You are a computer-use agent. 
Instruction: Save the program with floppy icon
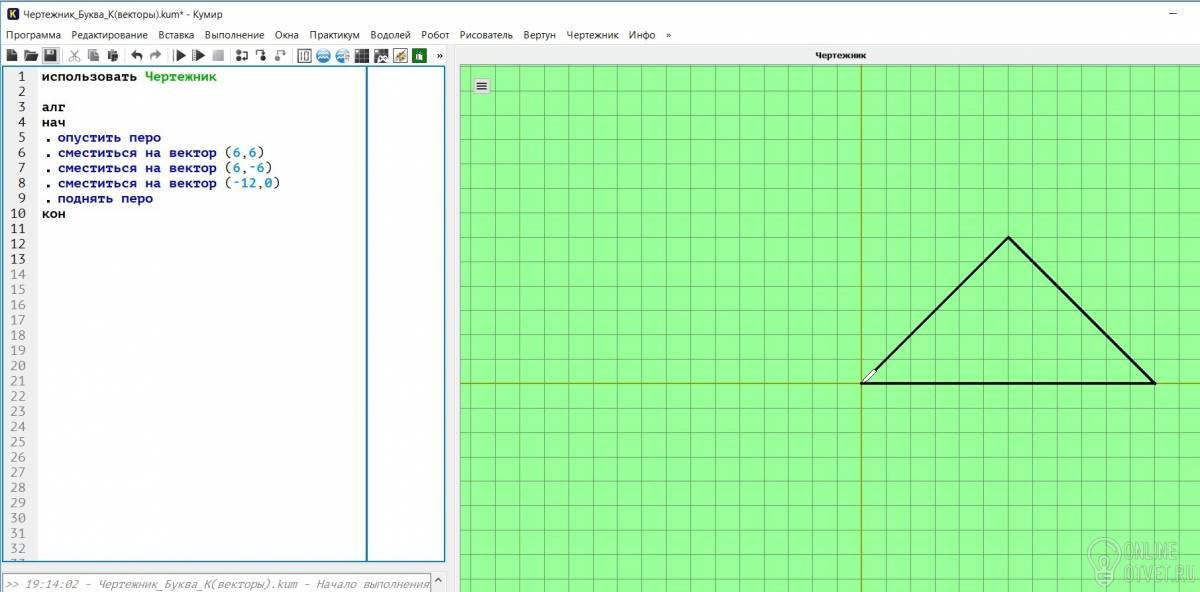pyautogui.click(x=50, y=55)
